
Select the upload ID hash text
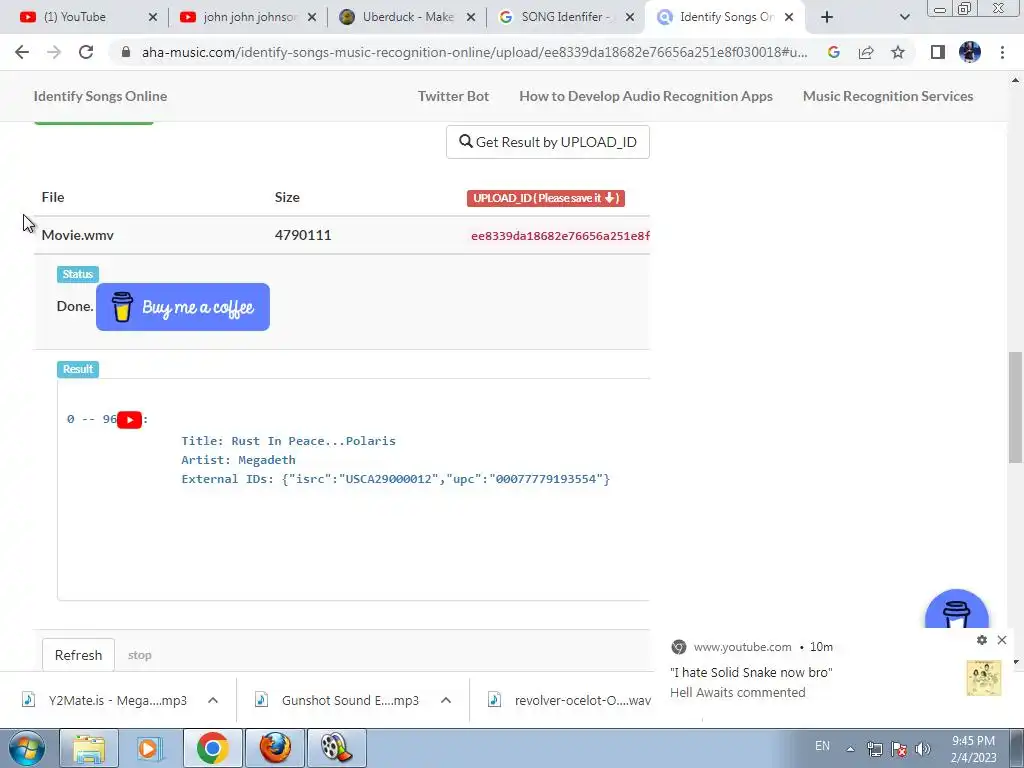click(560, 236)
